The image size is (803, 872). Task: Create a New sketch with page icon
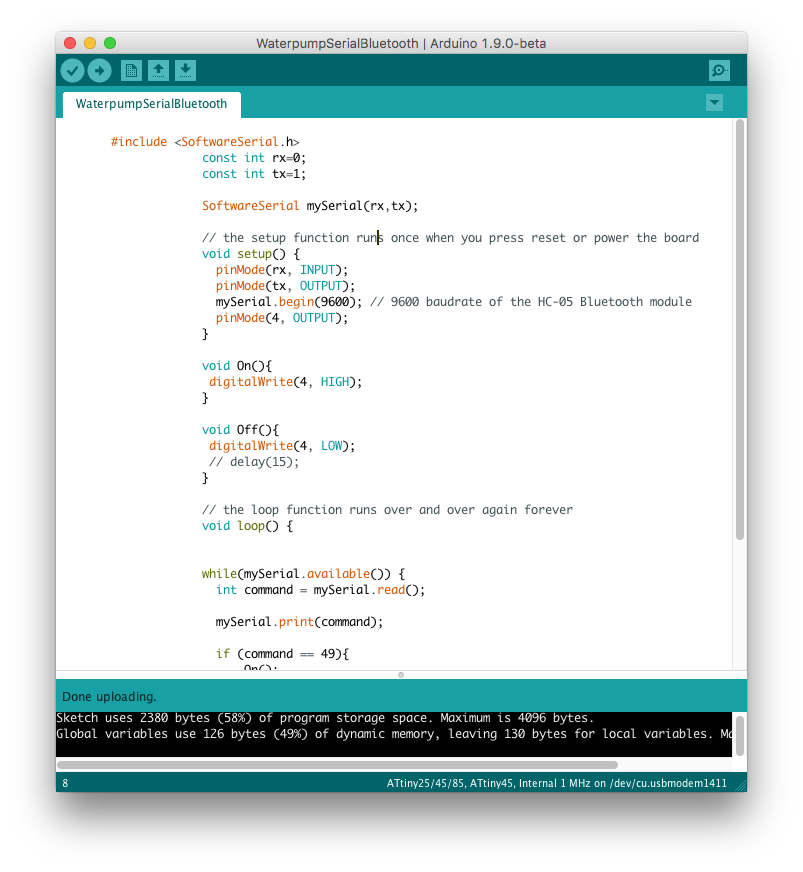[131, 71]
